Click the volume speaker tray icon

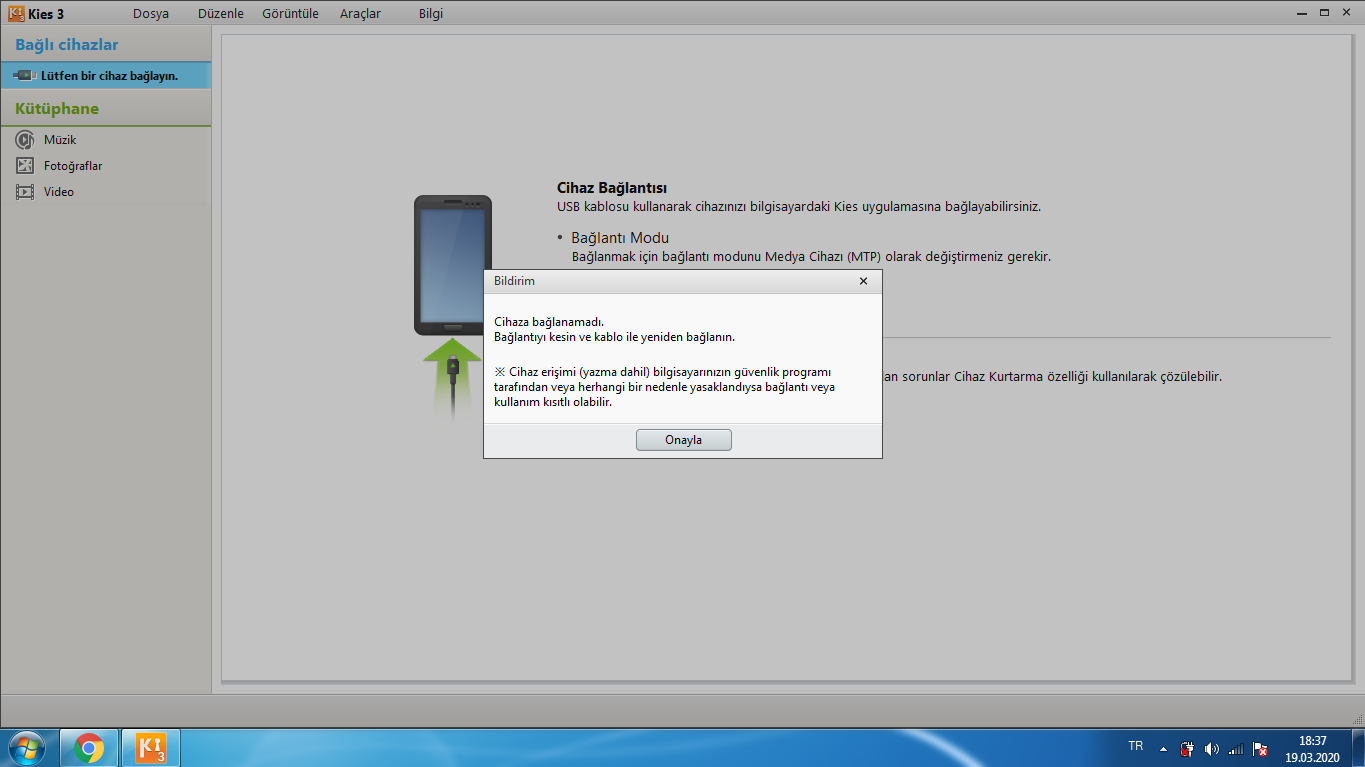tap(1212, 748)
